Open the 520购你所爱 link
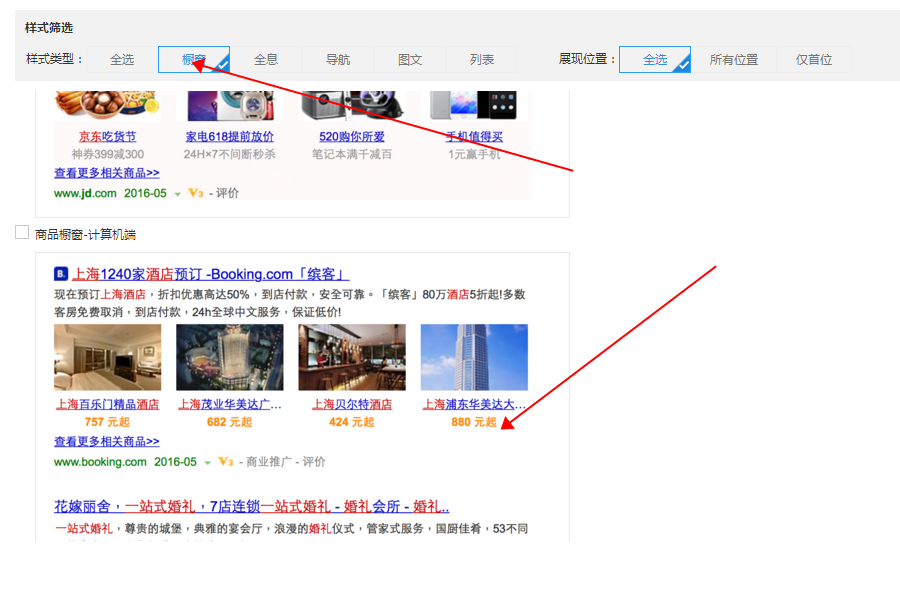The image size is (900, 595). [x=352, y=137]
